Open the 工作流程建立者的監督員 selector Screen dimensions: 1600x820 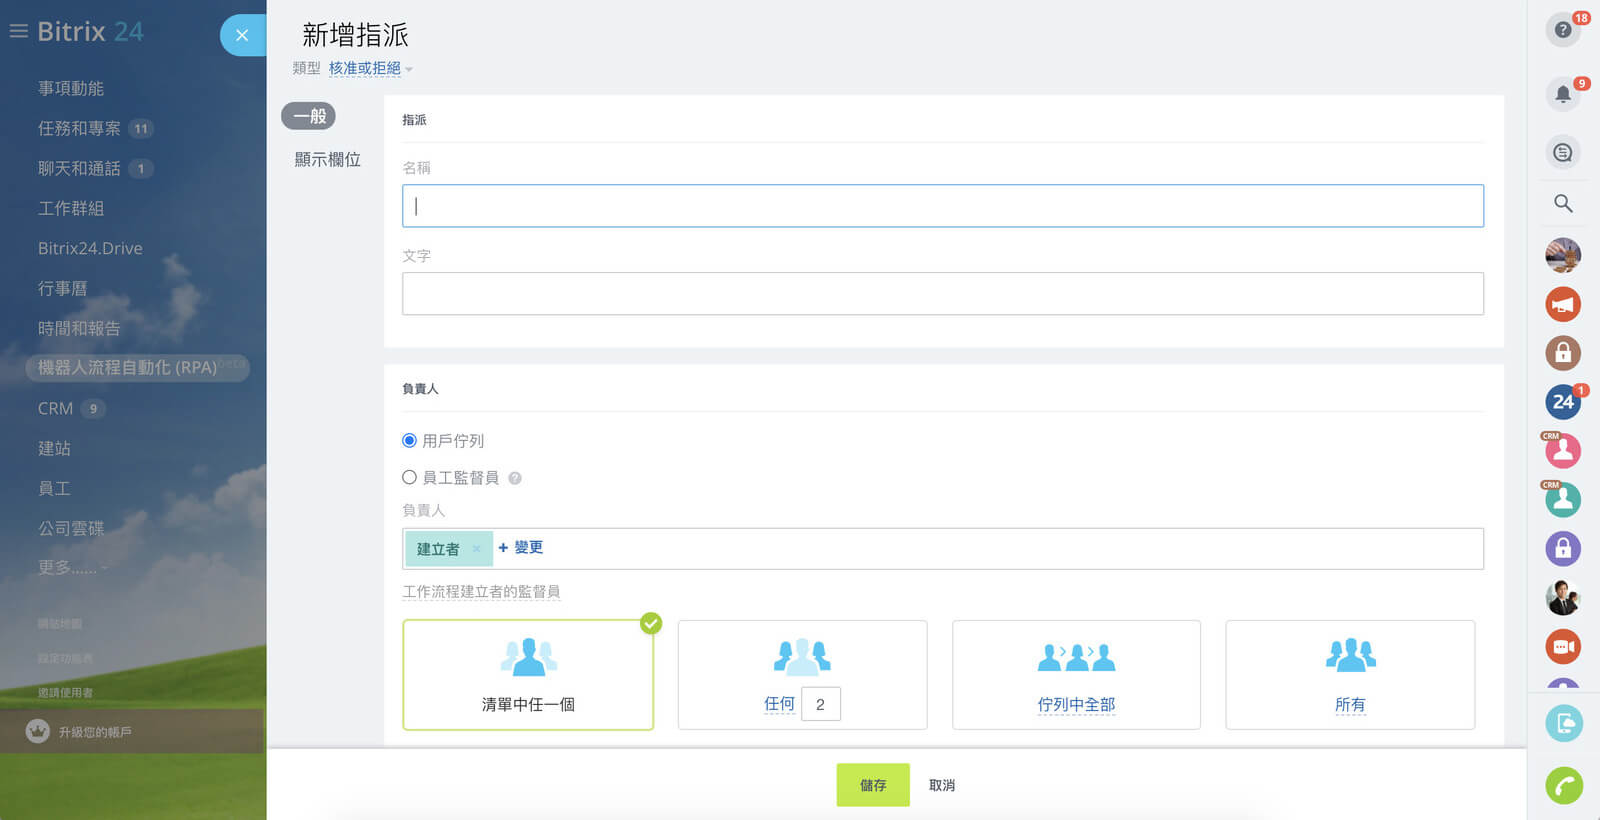tap(481, 592)
